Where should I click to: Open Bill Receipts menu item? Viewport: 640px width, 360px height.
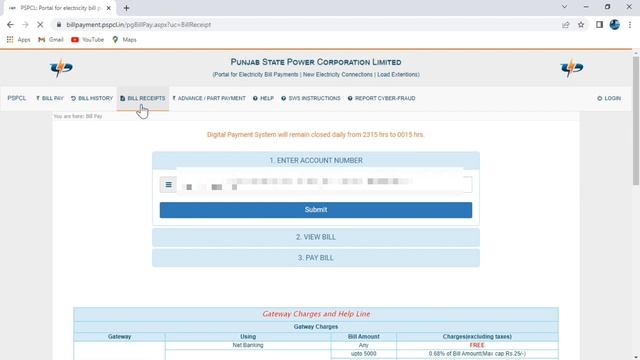click(x=143, y=98)
